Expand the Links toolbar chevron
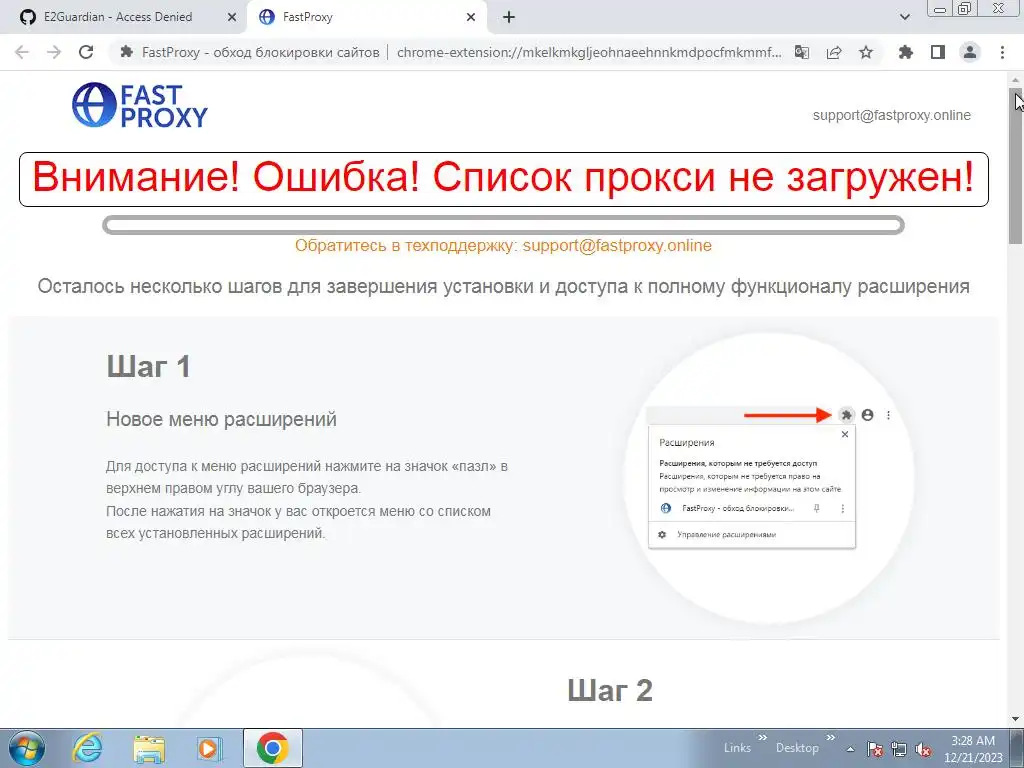Screen dimensions: 1024x768 (762, 738)
